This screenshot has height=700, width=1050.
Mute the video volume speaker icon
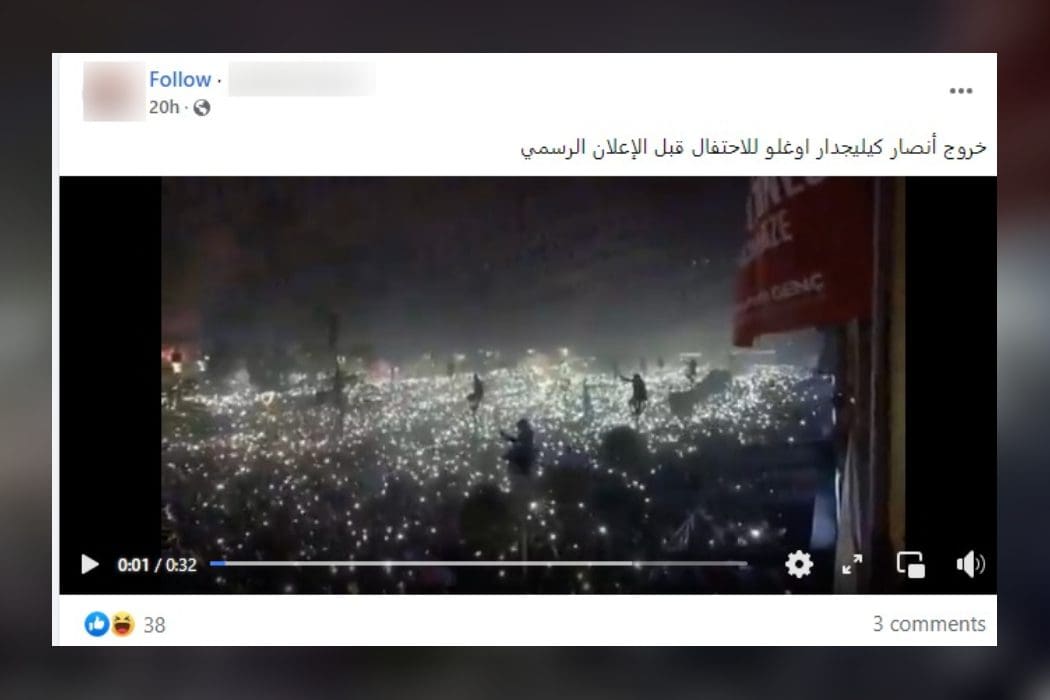(970, 564)
